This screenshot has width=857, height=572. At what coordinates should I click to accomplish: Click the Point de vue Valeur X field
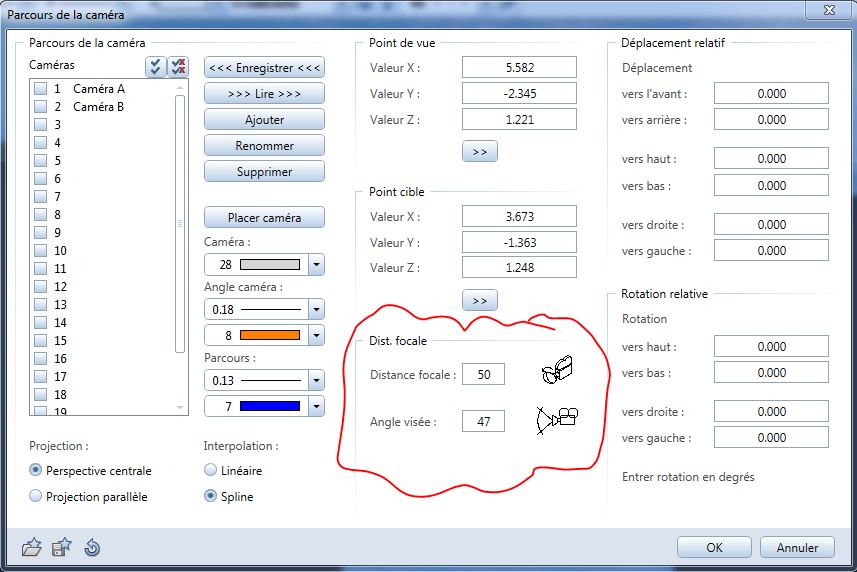click(x=519, y=67)
